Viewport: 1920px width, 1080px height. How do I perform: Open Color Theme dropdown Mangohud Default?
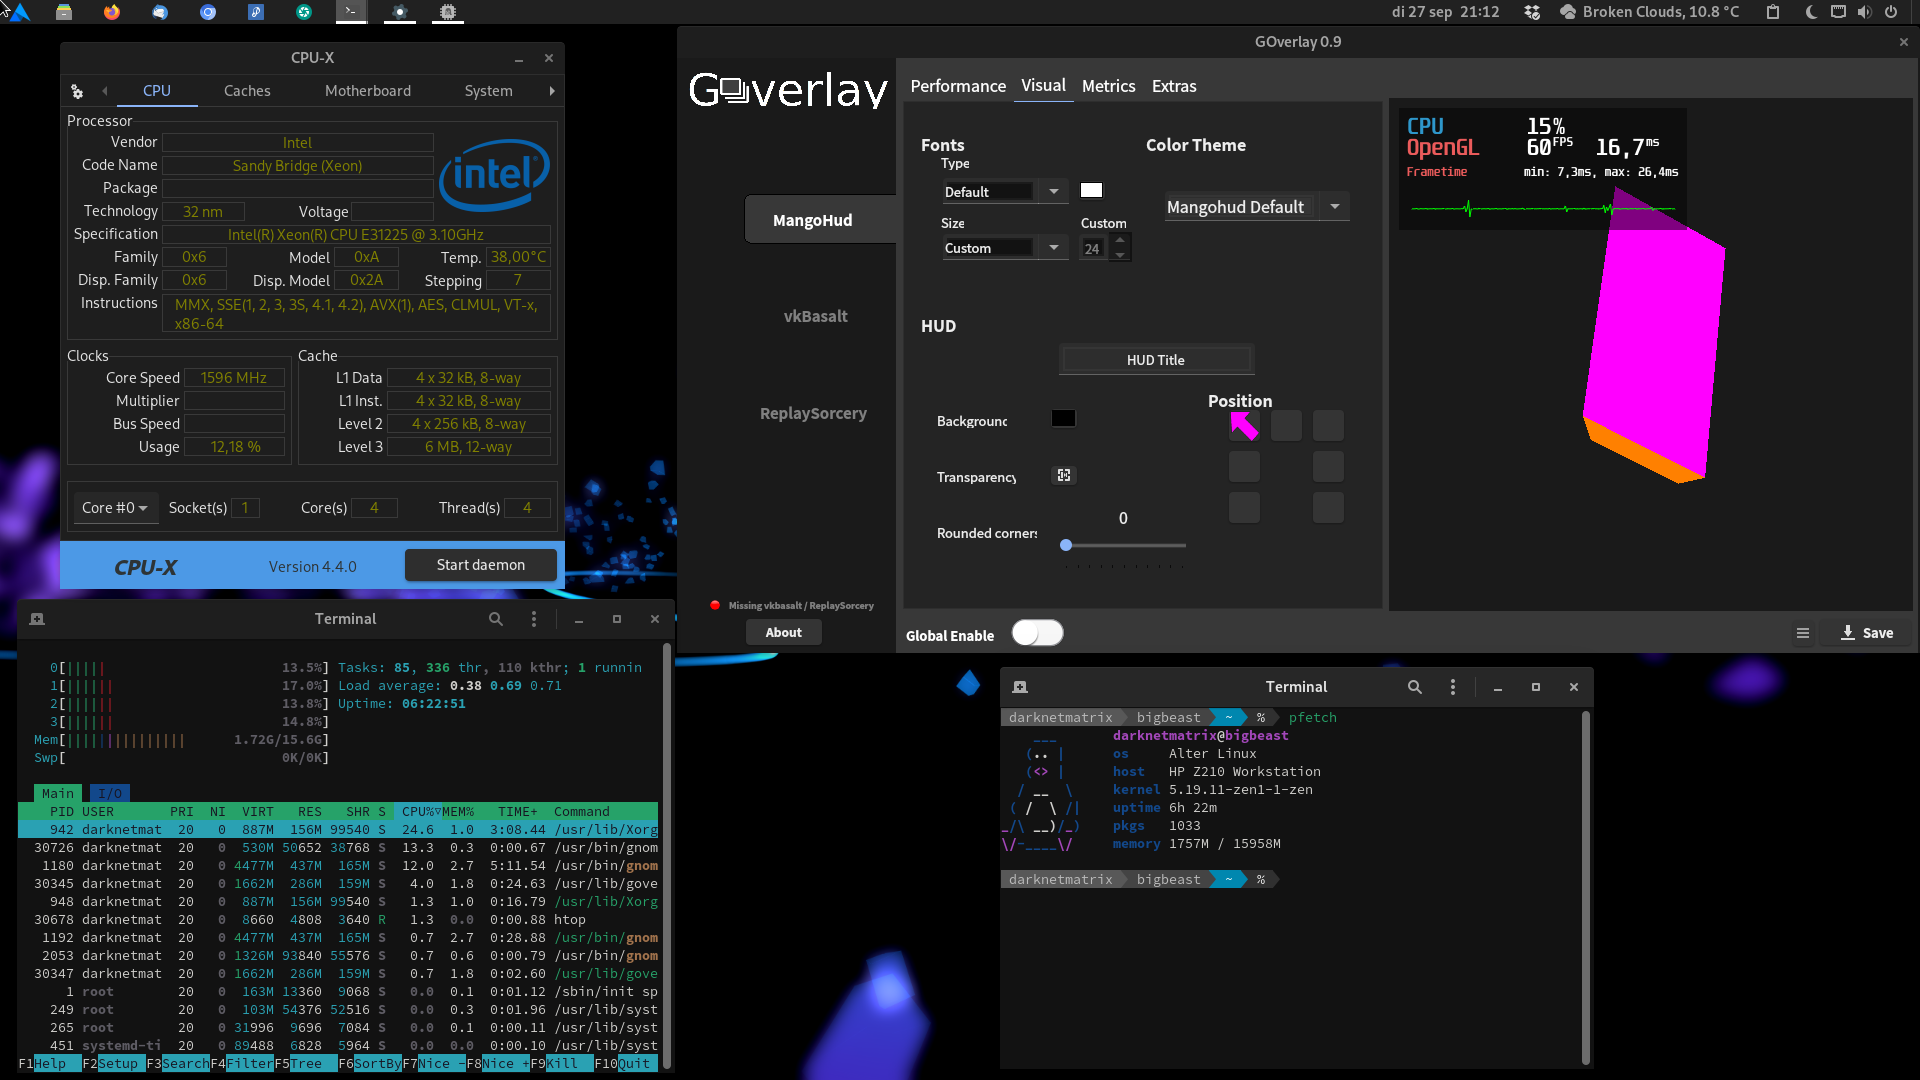[1256, 207]
